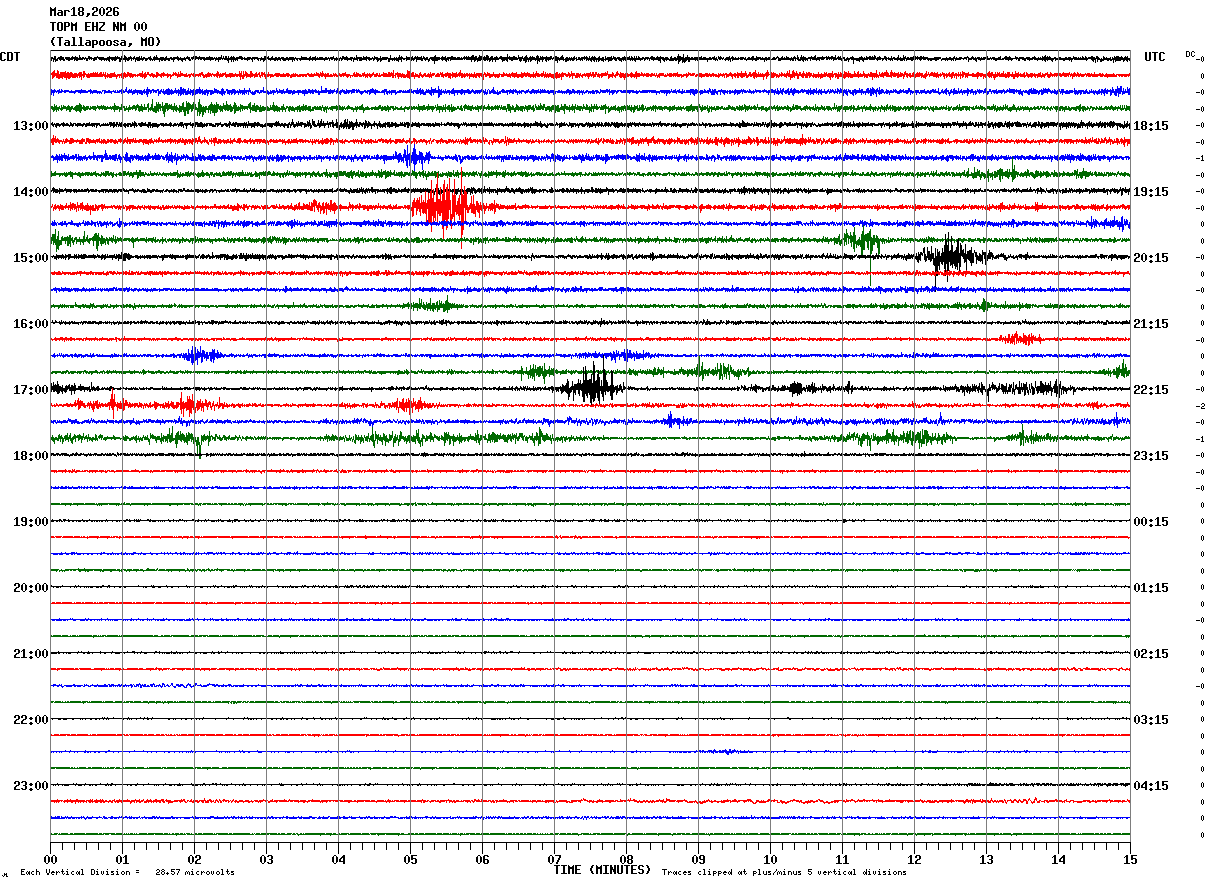Click the TIME (MINUTES) axis title

[602, 870]
